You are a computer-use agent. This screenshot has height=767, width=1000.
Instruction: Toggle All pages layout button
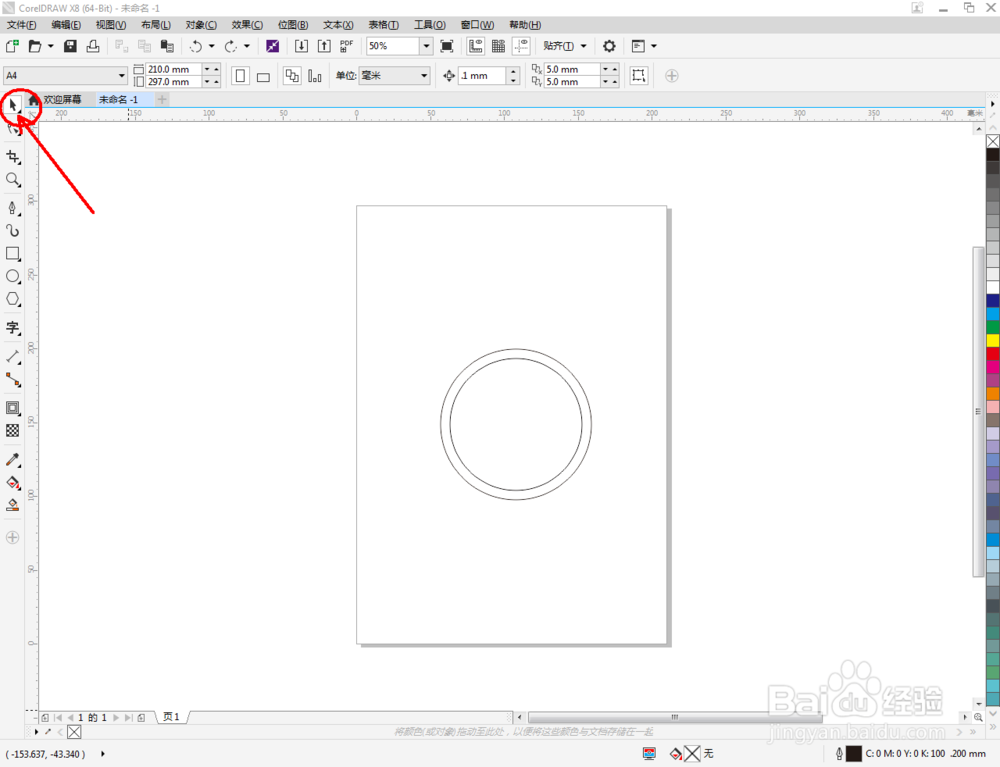point(292,76)
